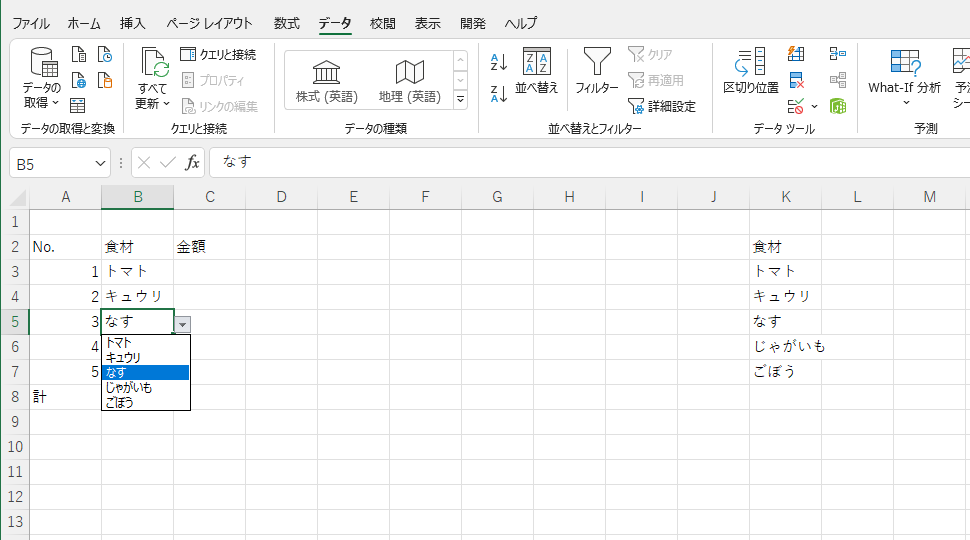970x540 pixels.
Task: Open the 並べ替え sort dialog
Action: pyautogui.click(x=536, y=71)
